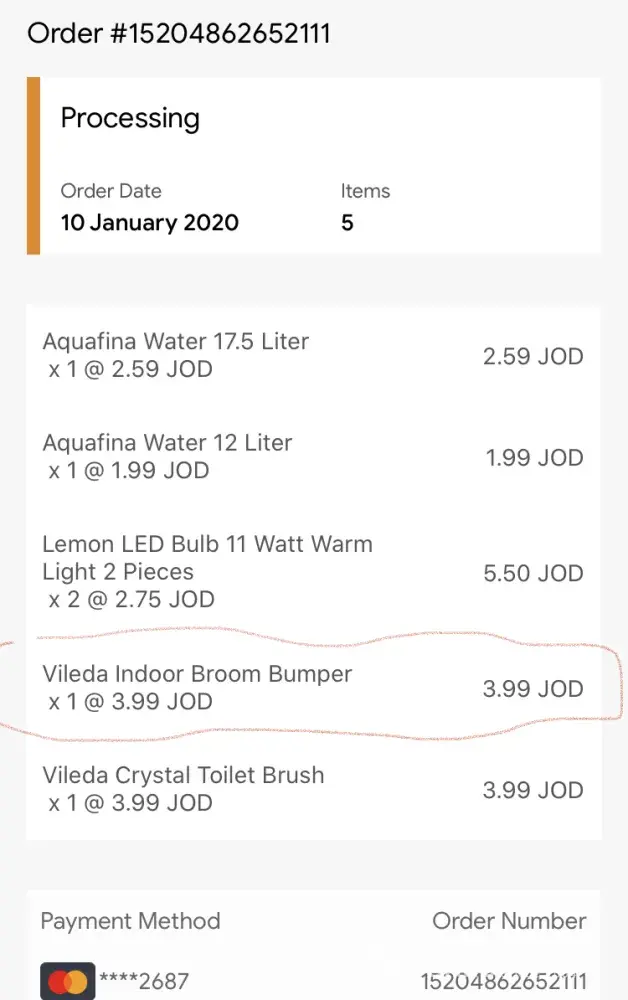Image resolution: width=628 pixels, height=1000 pixels.
Task: Tap the order number under Order Number
Action: point(503,982)
